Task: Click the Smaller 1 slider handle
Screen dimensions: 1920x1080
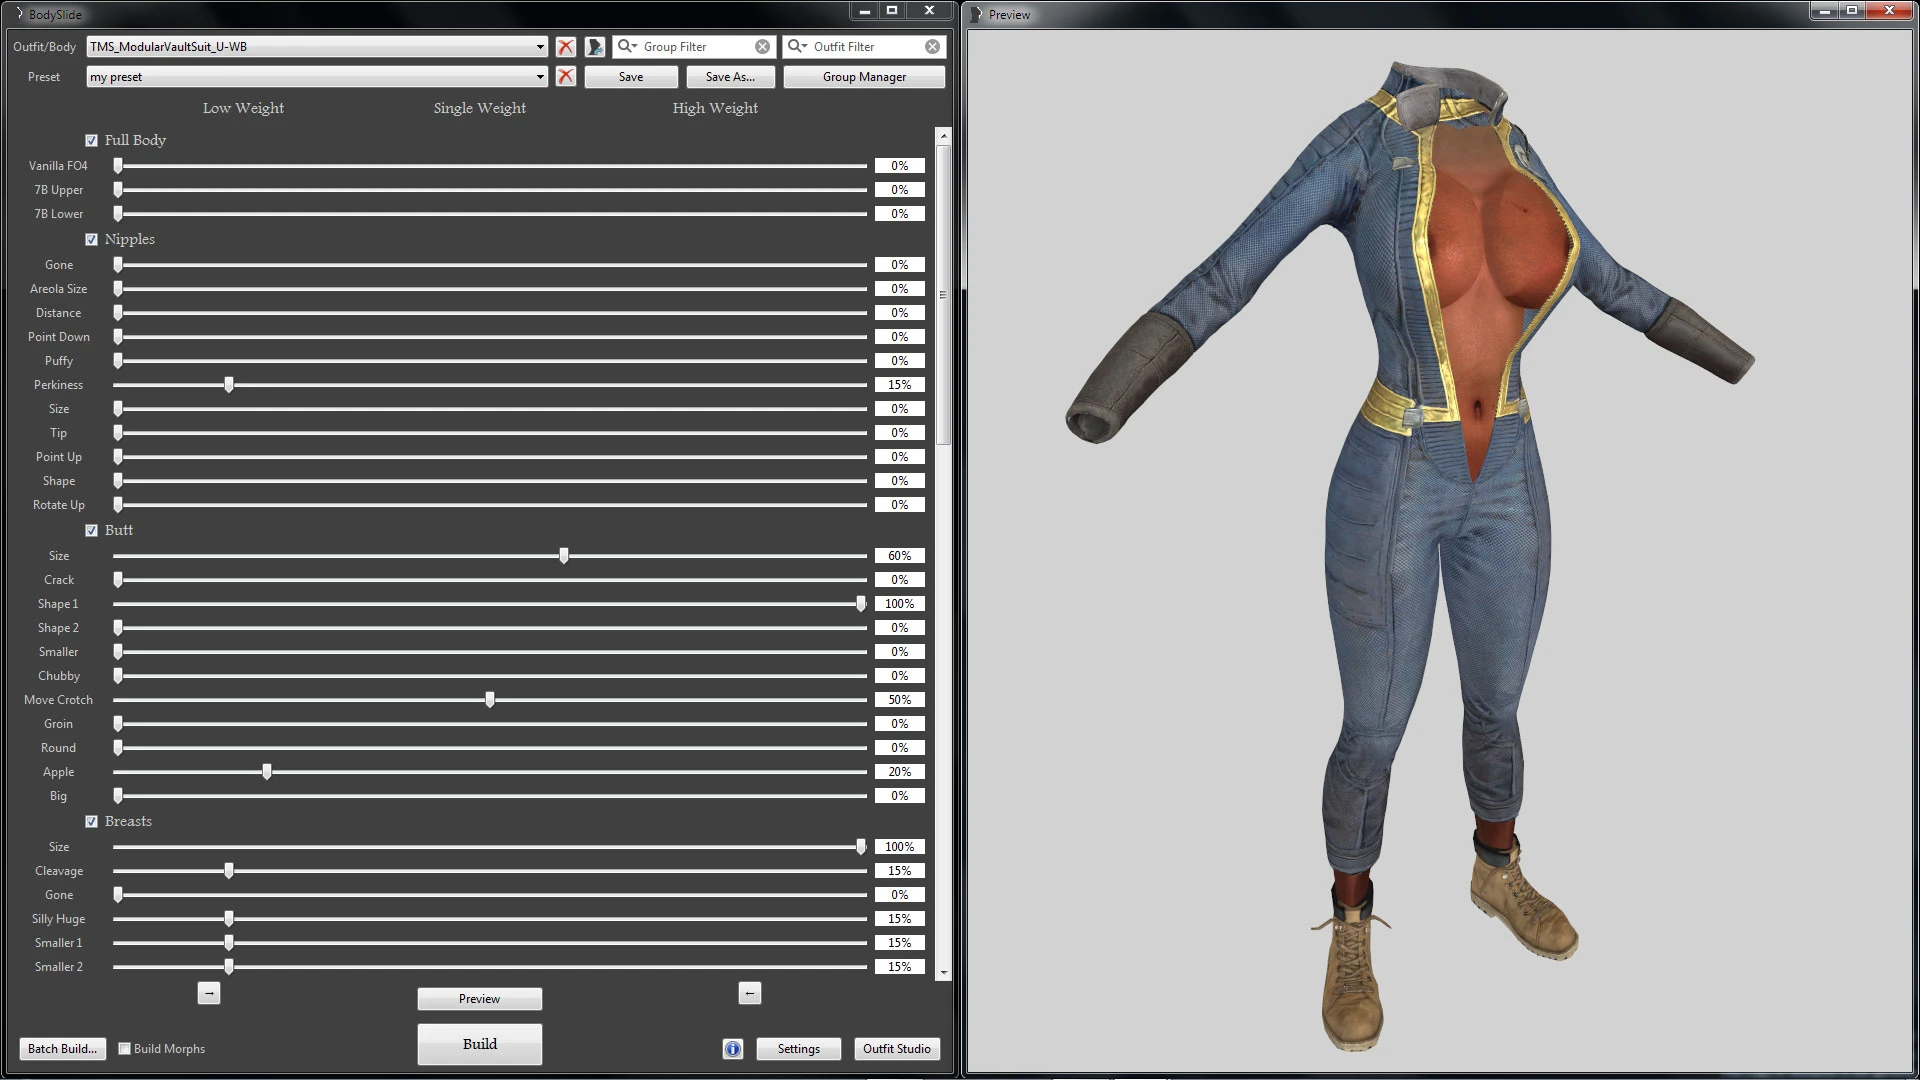Action: pos(229,943)
